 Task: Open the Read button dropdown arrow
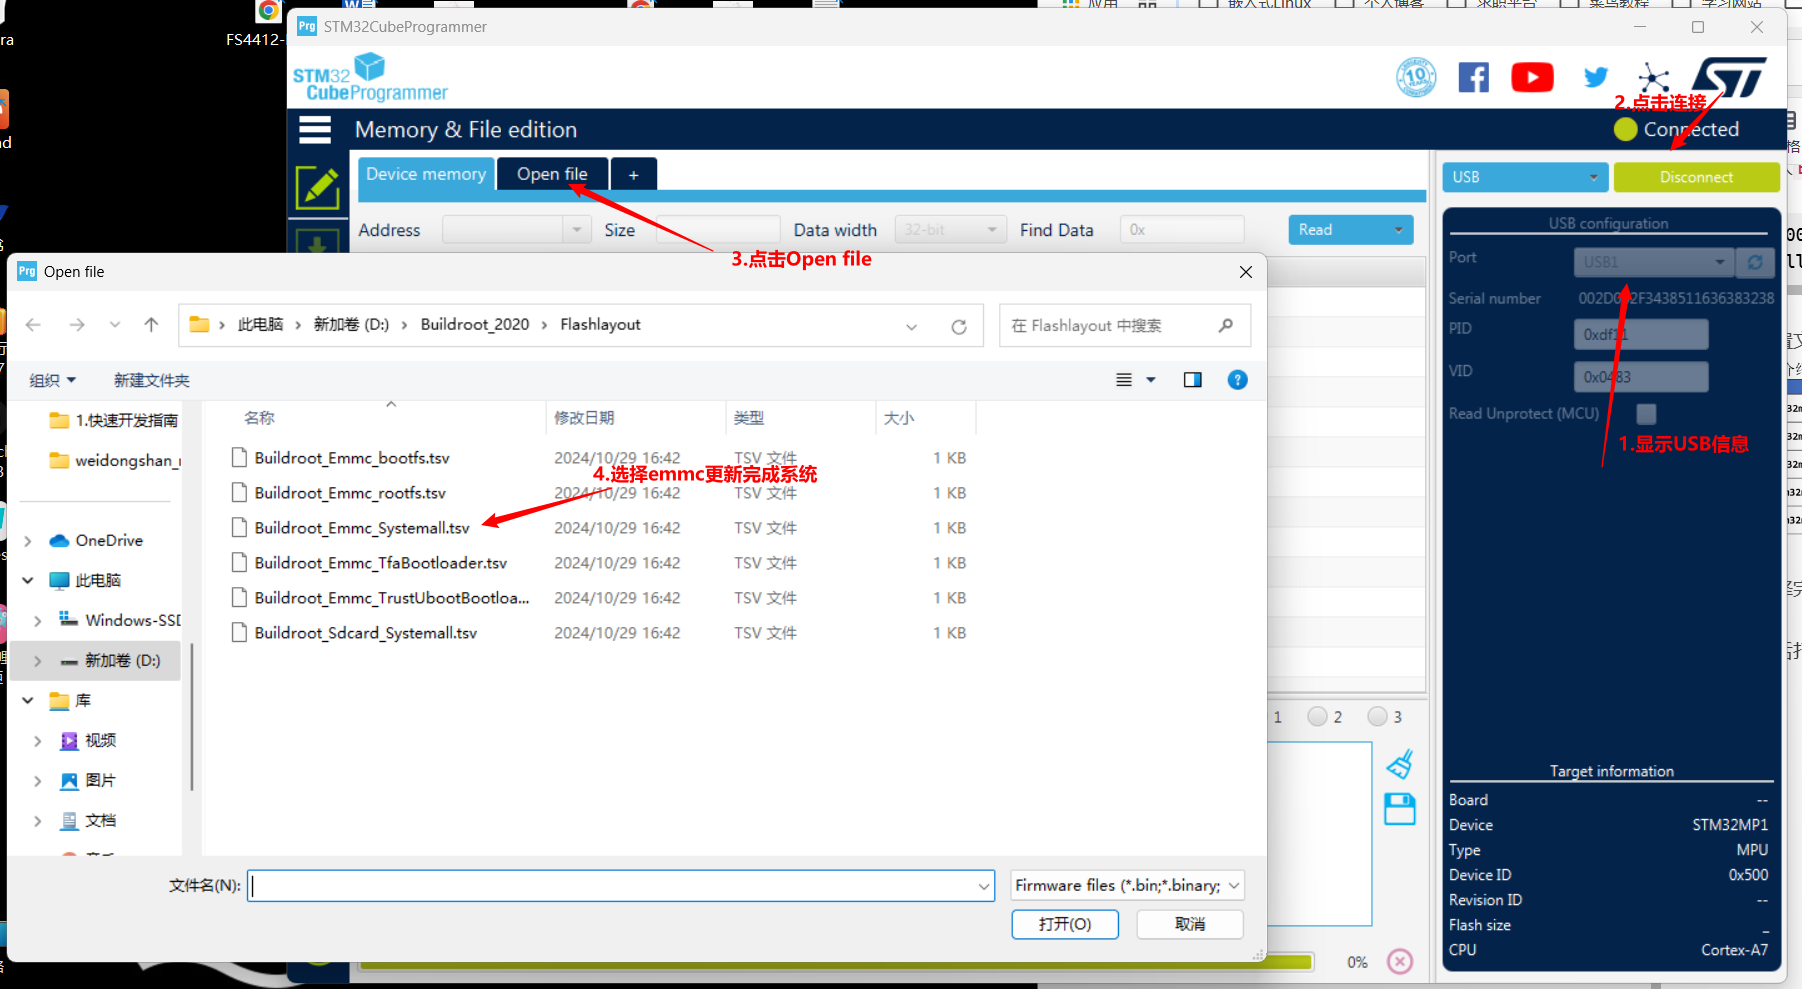1398,230
